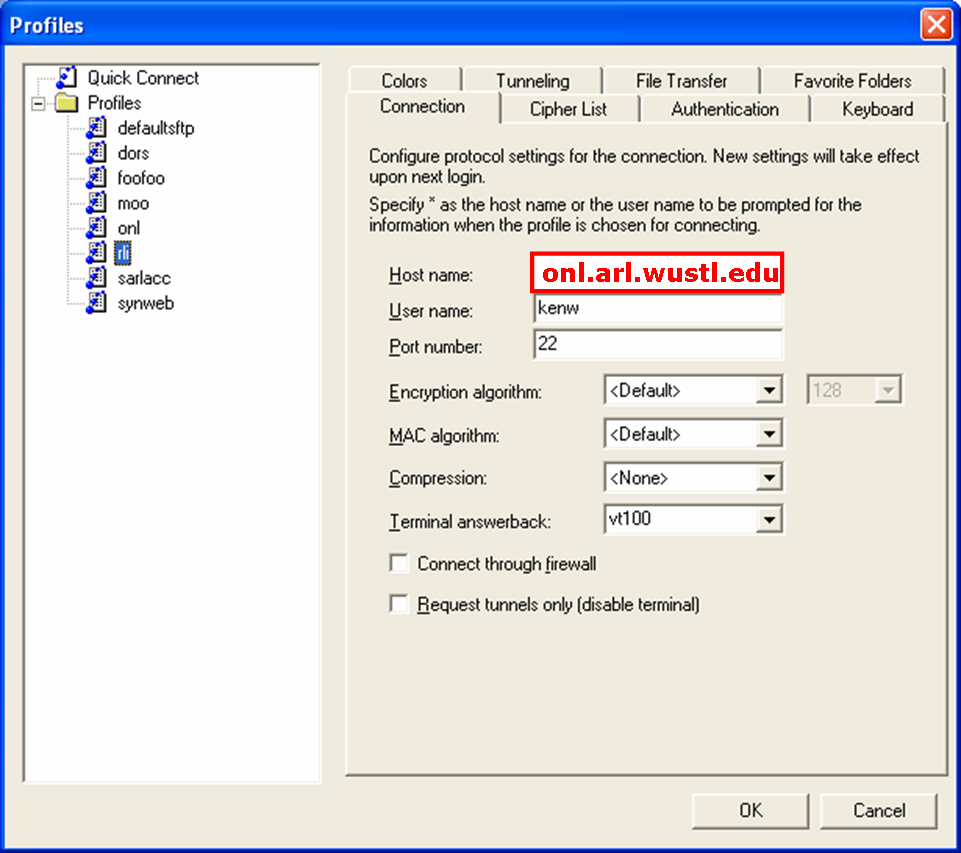Expand the MAC algorithm dropdown
The image size is (961, 853).
tap(769, 435)
